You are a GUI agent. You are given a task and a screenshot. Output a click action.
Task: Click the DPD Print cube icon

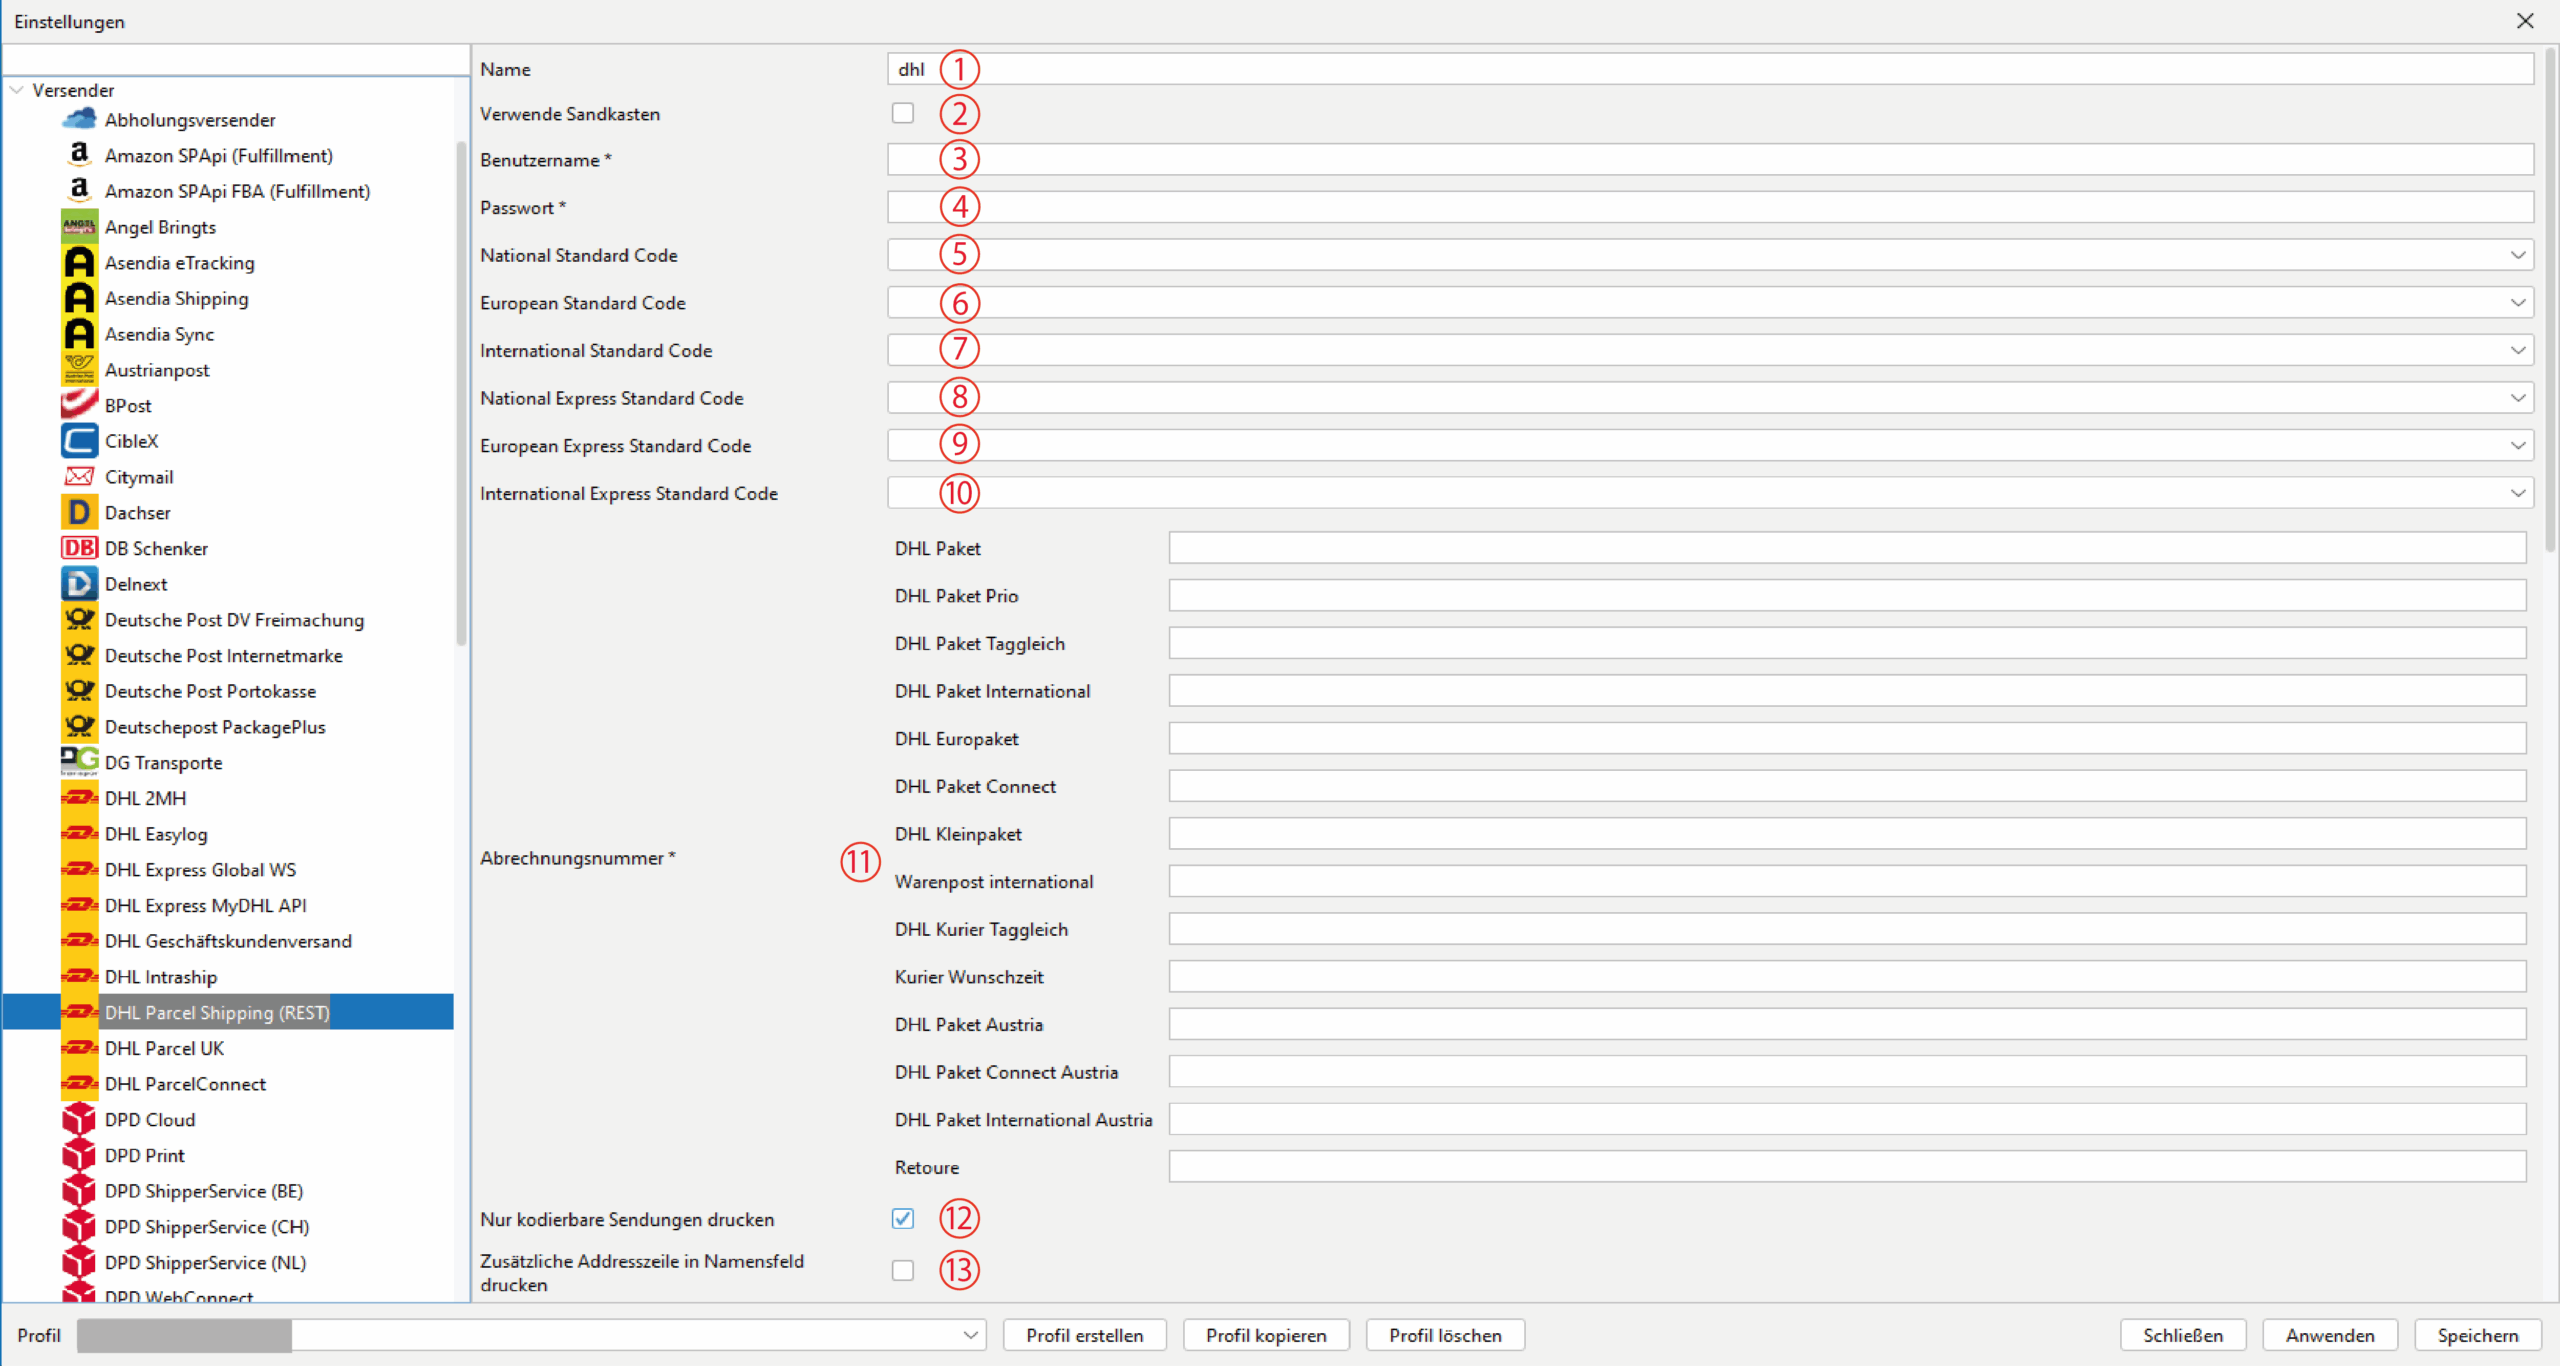(79, 1155)
